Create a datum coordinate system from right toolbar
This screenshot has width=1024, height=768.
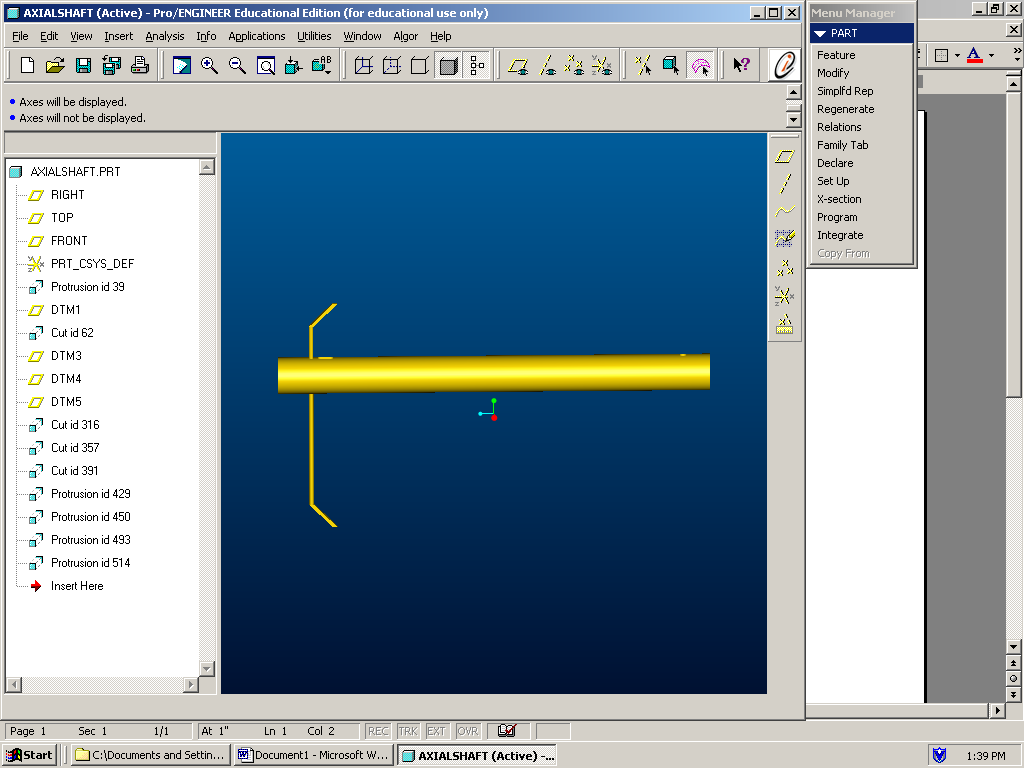coord(784,296)
